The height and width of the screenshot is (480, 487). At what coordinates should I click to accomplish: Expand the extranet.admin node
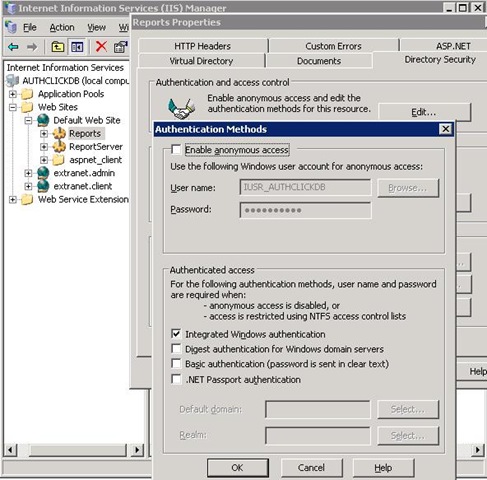point(28,173)
